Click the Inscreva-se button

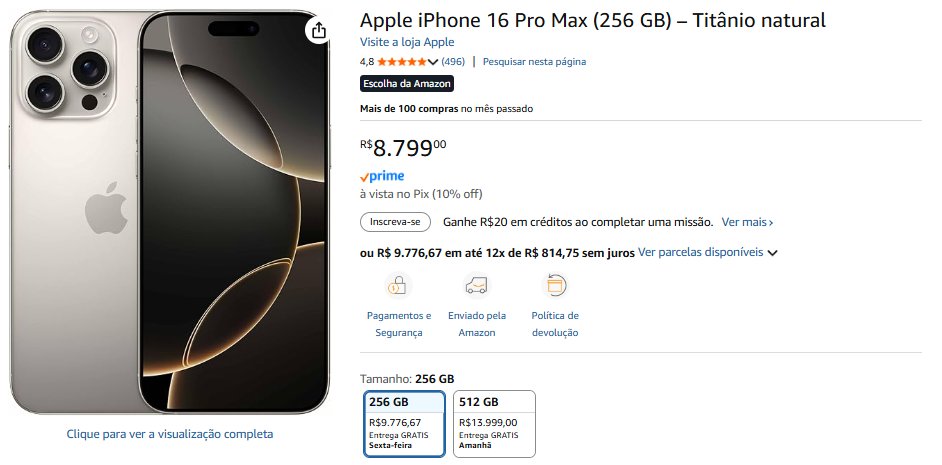click(x=395, y=222)
